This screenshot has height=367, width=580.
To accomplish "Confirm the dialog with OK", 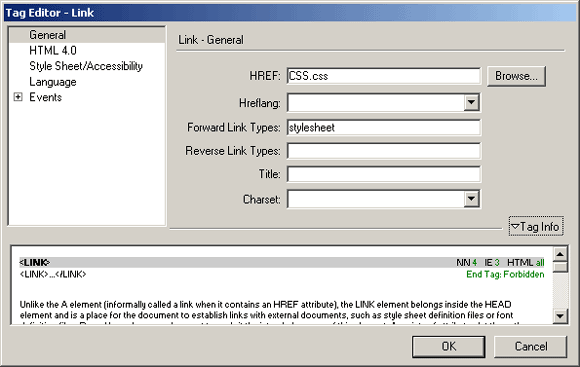I will [x=448, y=347].
